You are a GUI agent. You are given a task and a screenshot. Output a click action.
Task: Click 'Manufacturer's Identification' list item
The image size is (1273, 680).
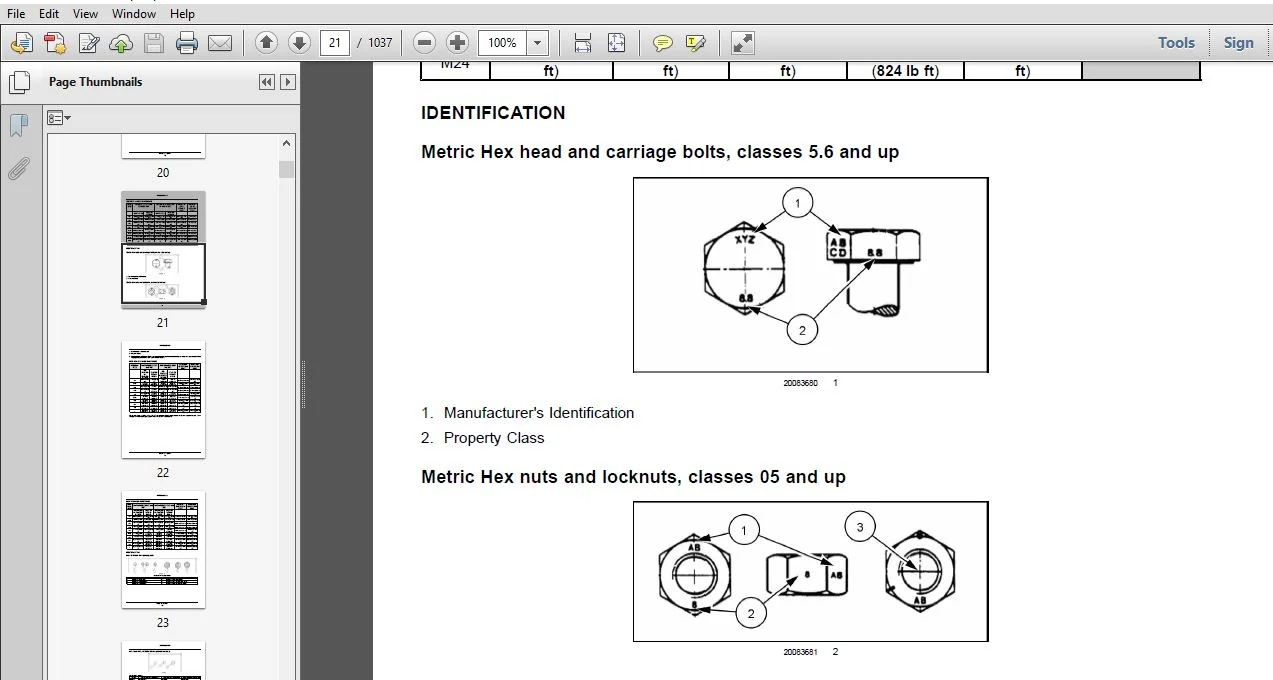click(539, 413)
